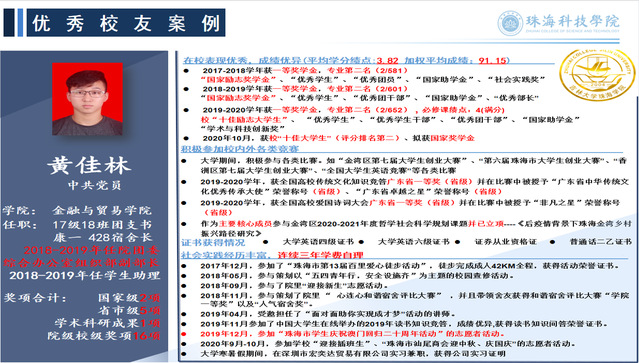Click the 大学英语四级证书 item

click(318, 242)
